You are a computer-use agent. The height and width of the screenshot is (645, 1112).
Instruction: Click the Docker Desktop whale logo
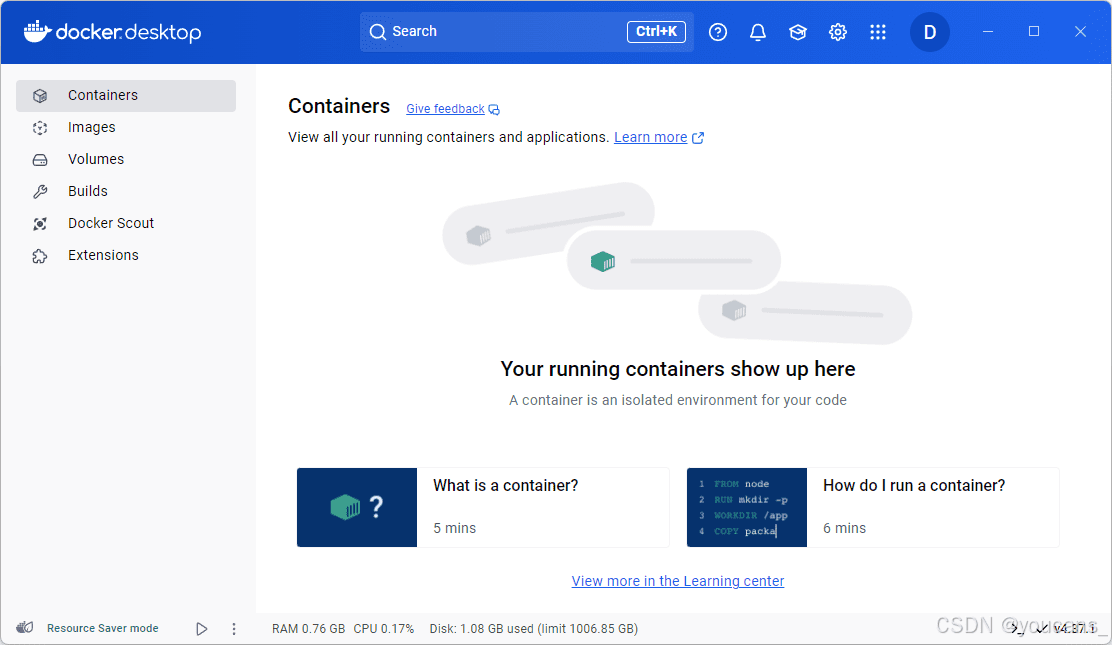[37, 31]
